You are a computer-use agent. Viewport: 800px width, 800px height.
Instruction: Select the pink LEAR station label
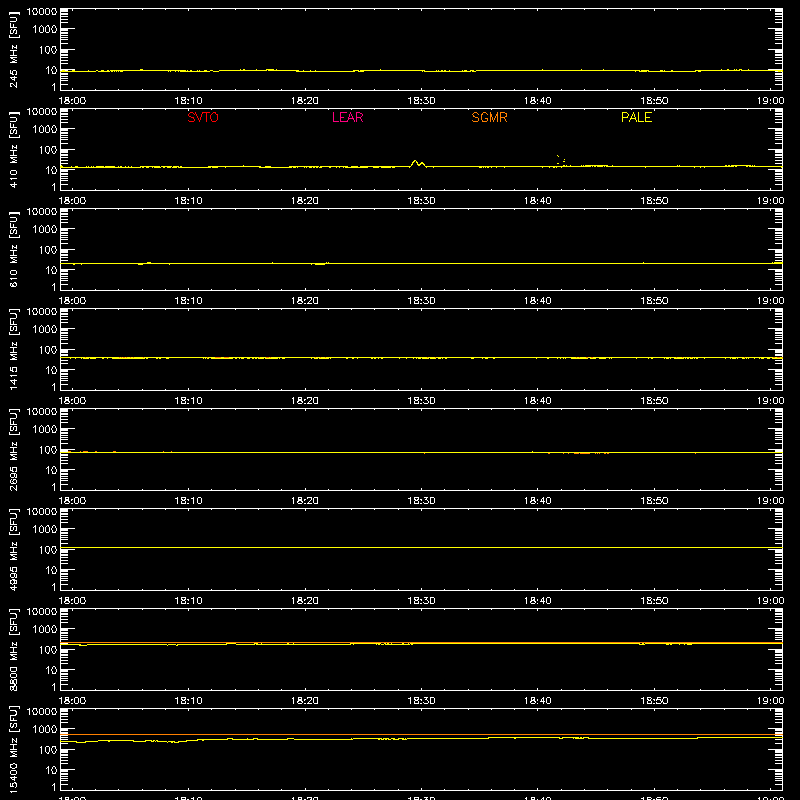click(347, 117)
